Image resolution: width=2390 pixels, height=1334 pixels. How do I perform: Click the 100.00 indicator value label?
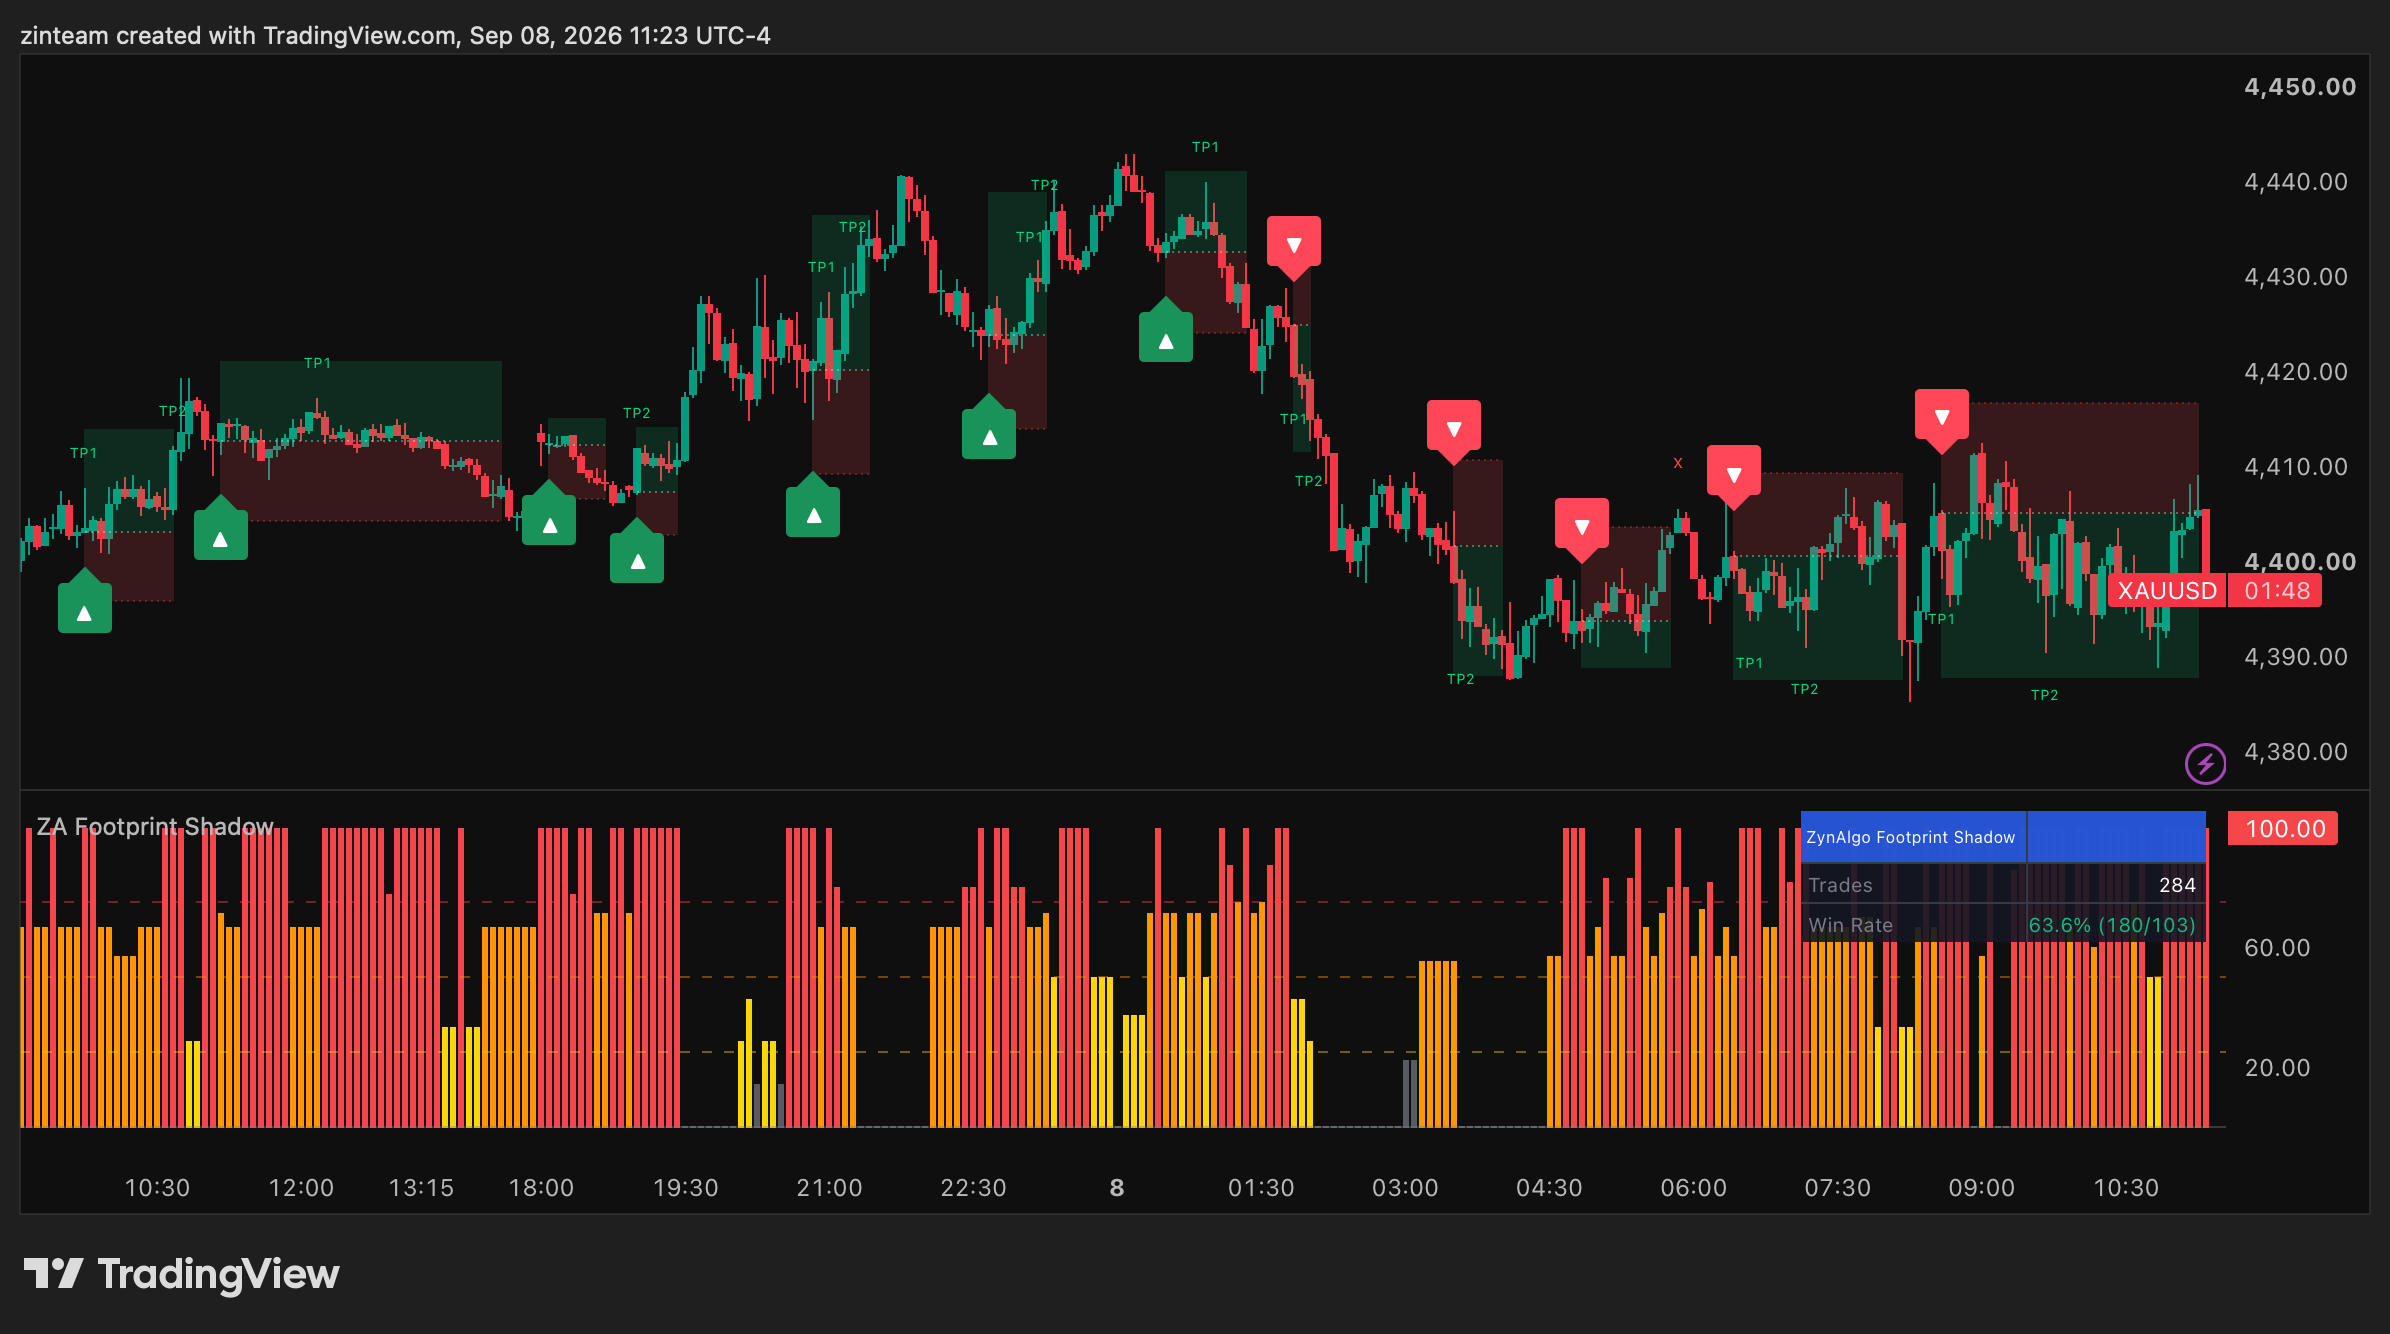point(2284,829)
